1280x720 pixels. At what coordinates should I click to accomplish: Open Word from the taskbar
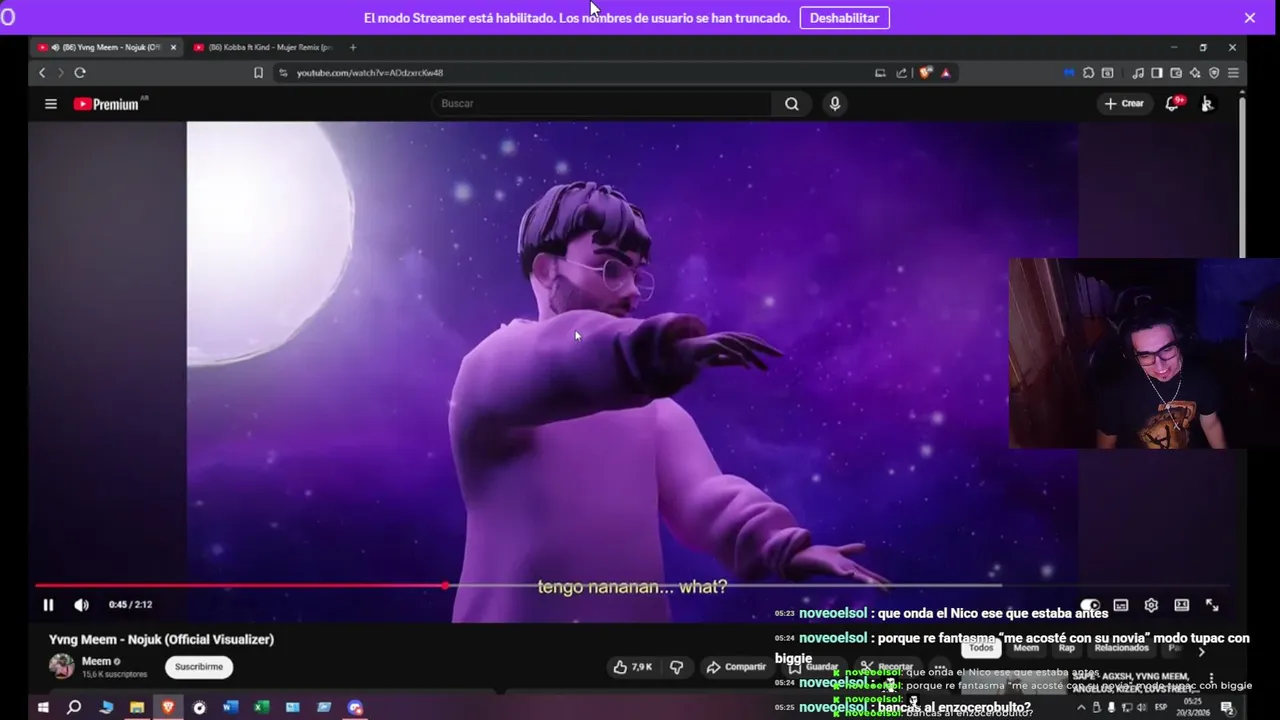pyautogui.click(x=230, y=708)
